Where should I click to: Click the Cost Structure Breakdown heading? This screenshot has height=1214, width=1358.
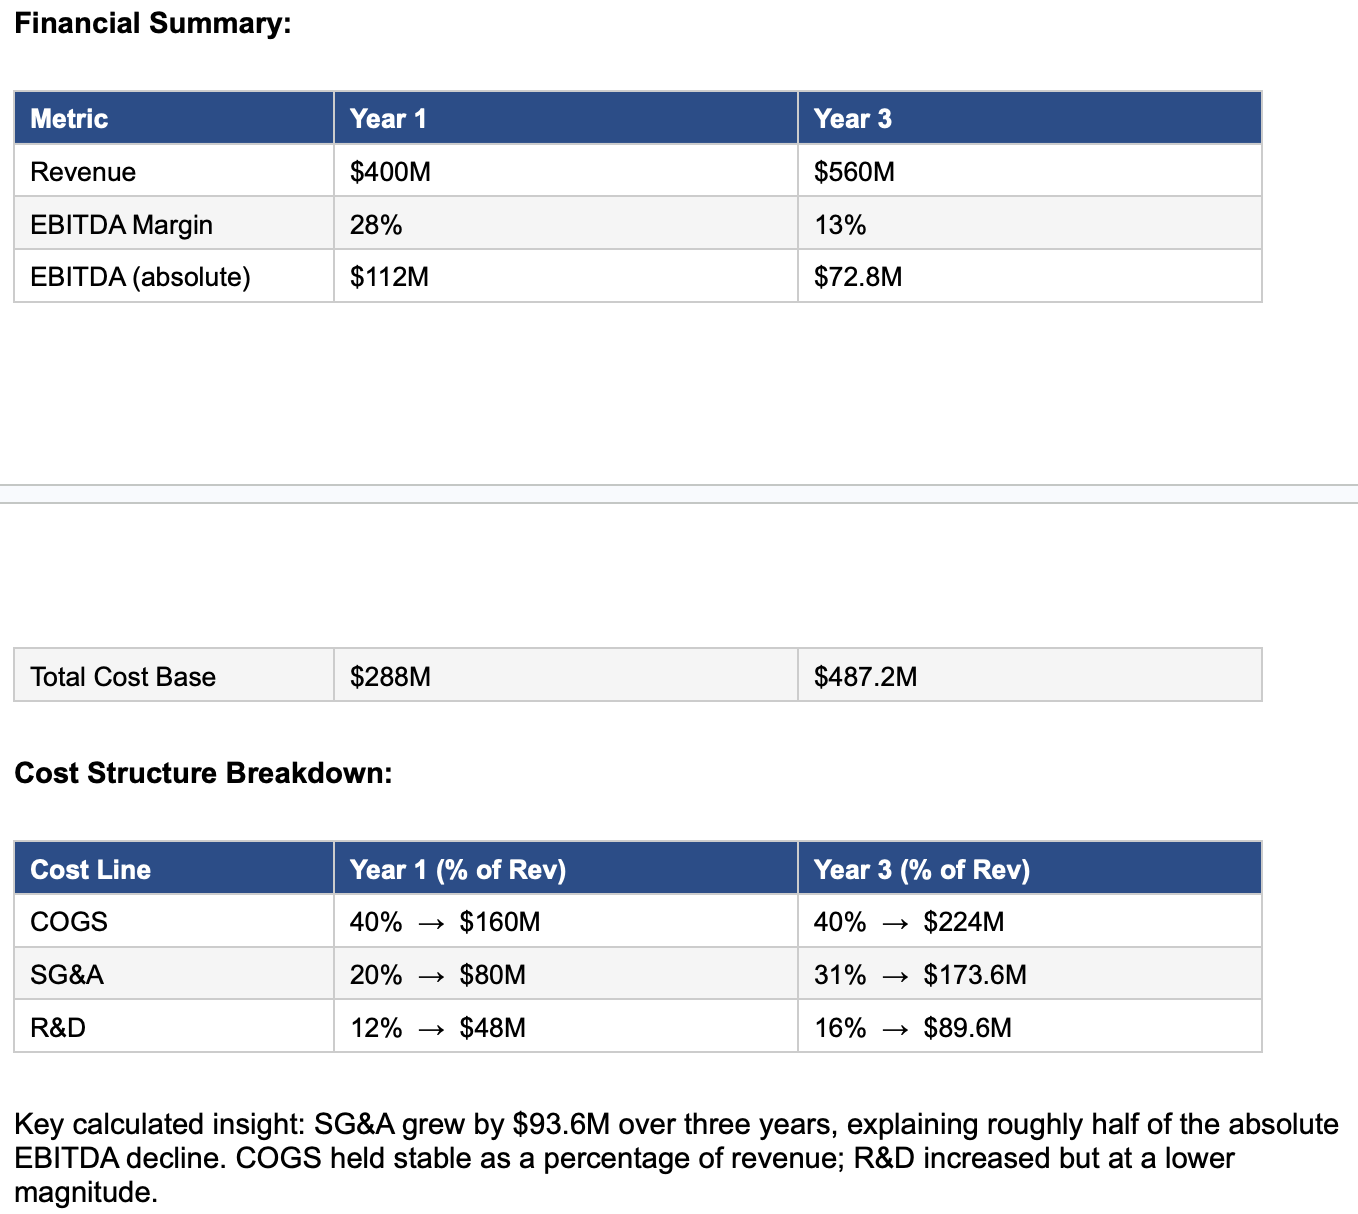pos(203,773)
